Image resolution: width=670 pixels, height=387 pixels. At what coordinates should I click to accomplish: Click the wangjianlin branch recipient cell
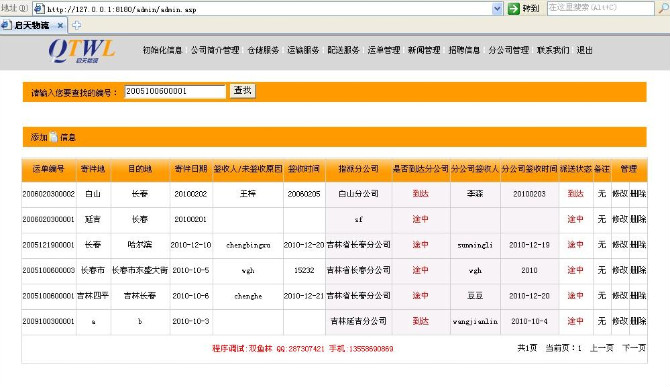coord(475,321)
